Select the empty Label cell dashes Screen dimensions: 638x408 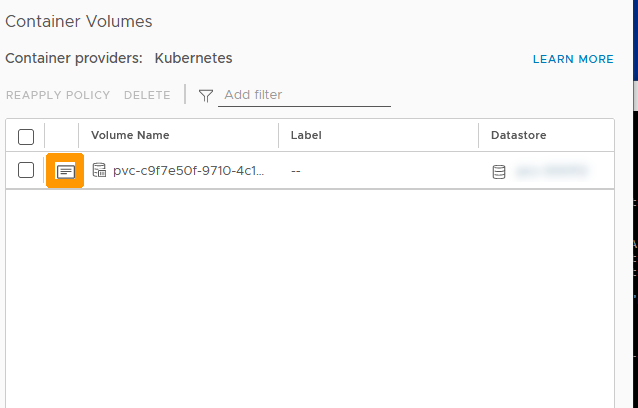tap(296, 171)
